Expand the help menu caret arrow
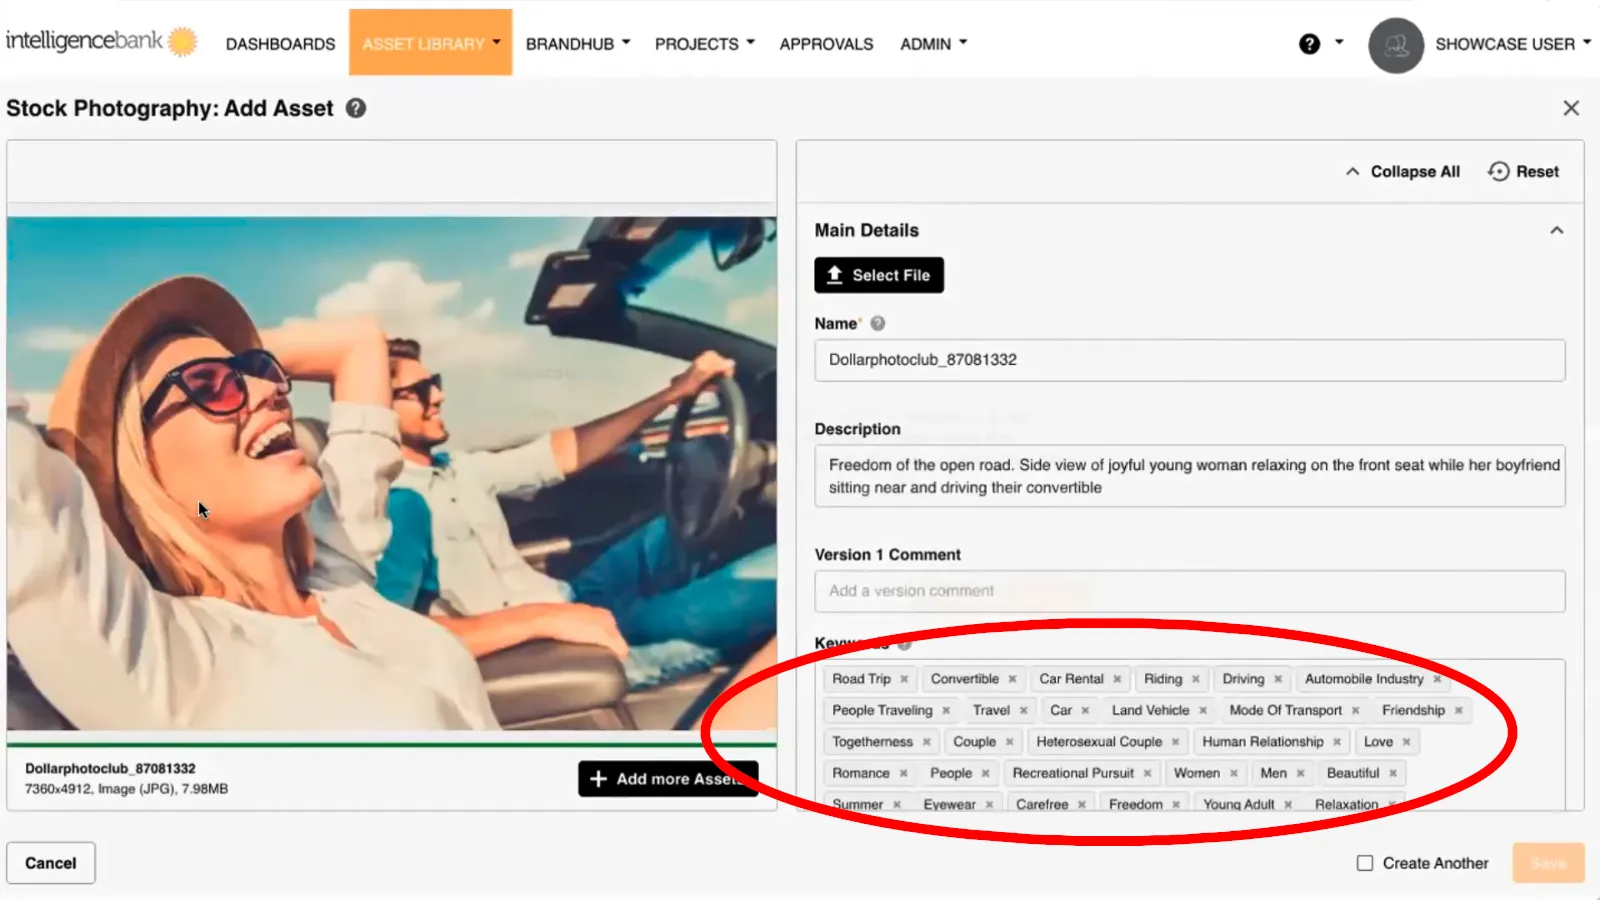The height and width of the screenshot is (900, 1600). pos(1339,43)
